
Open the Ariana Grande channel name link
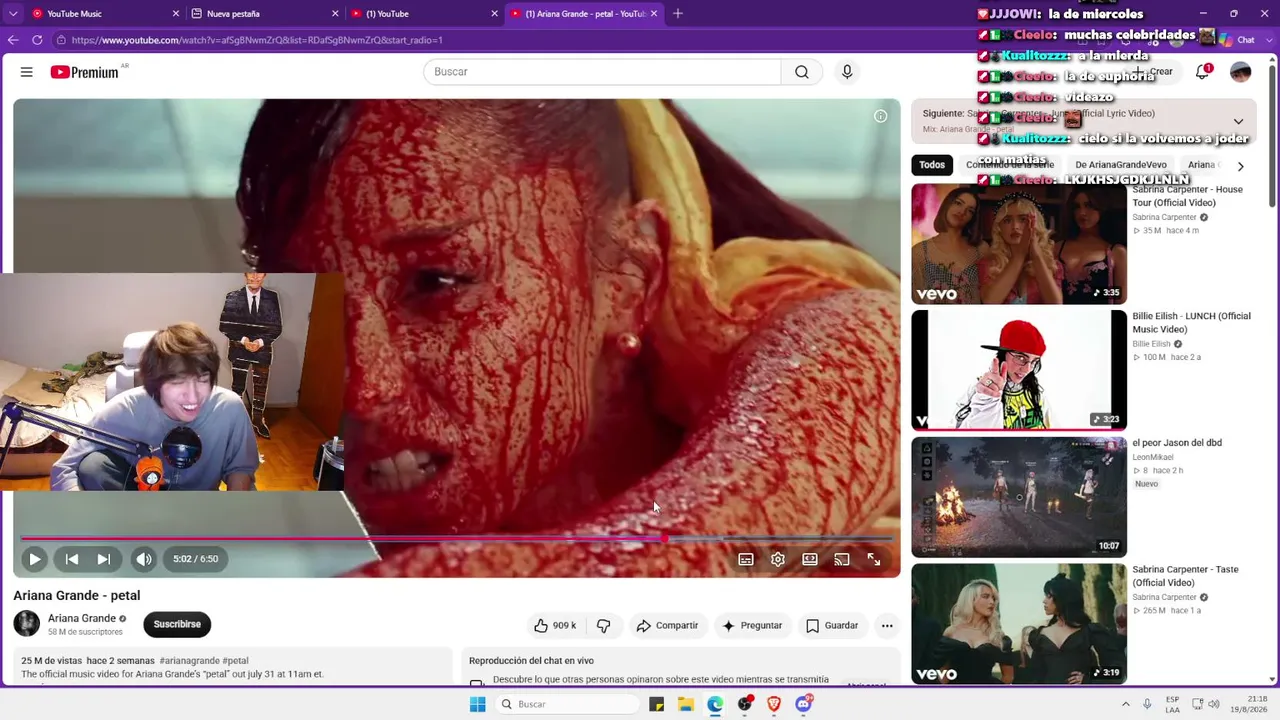82,618
